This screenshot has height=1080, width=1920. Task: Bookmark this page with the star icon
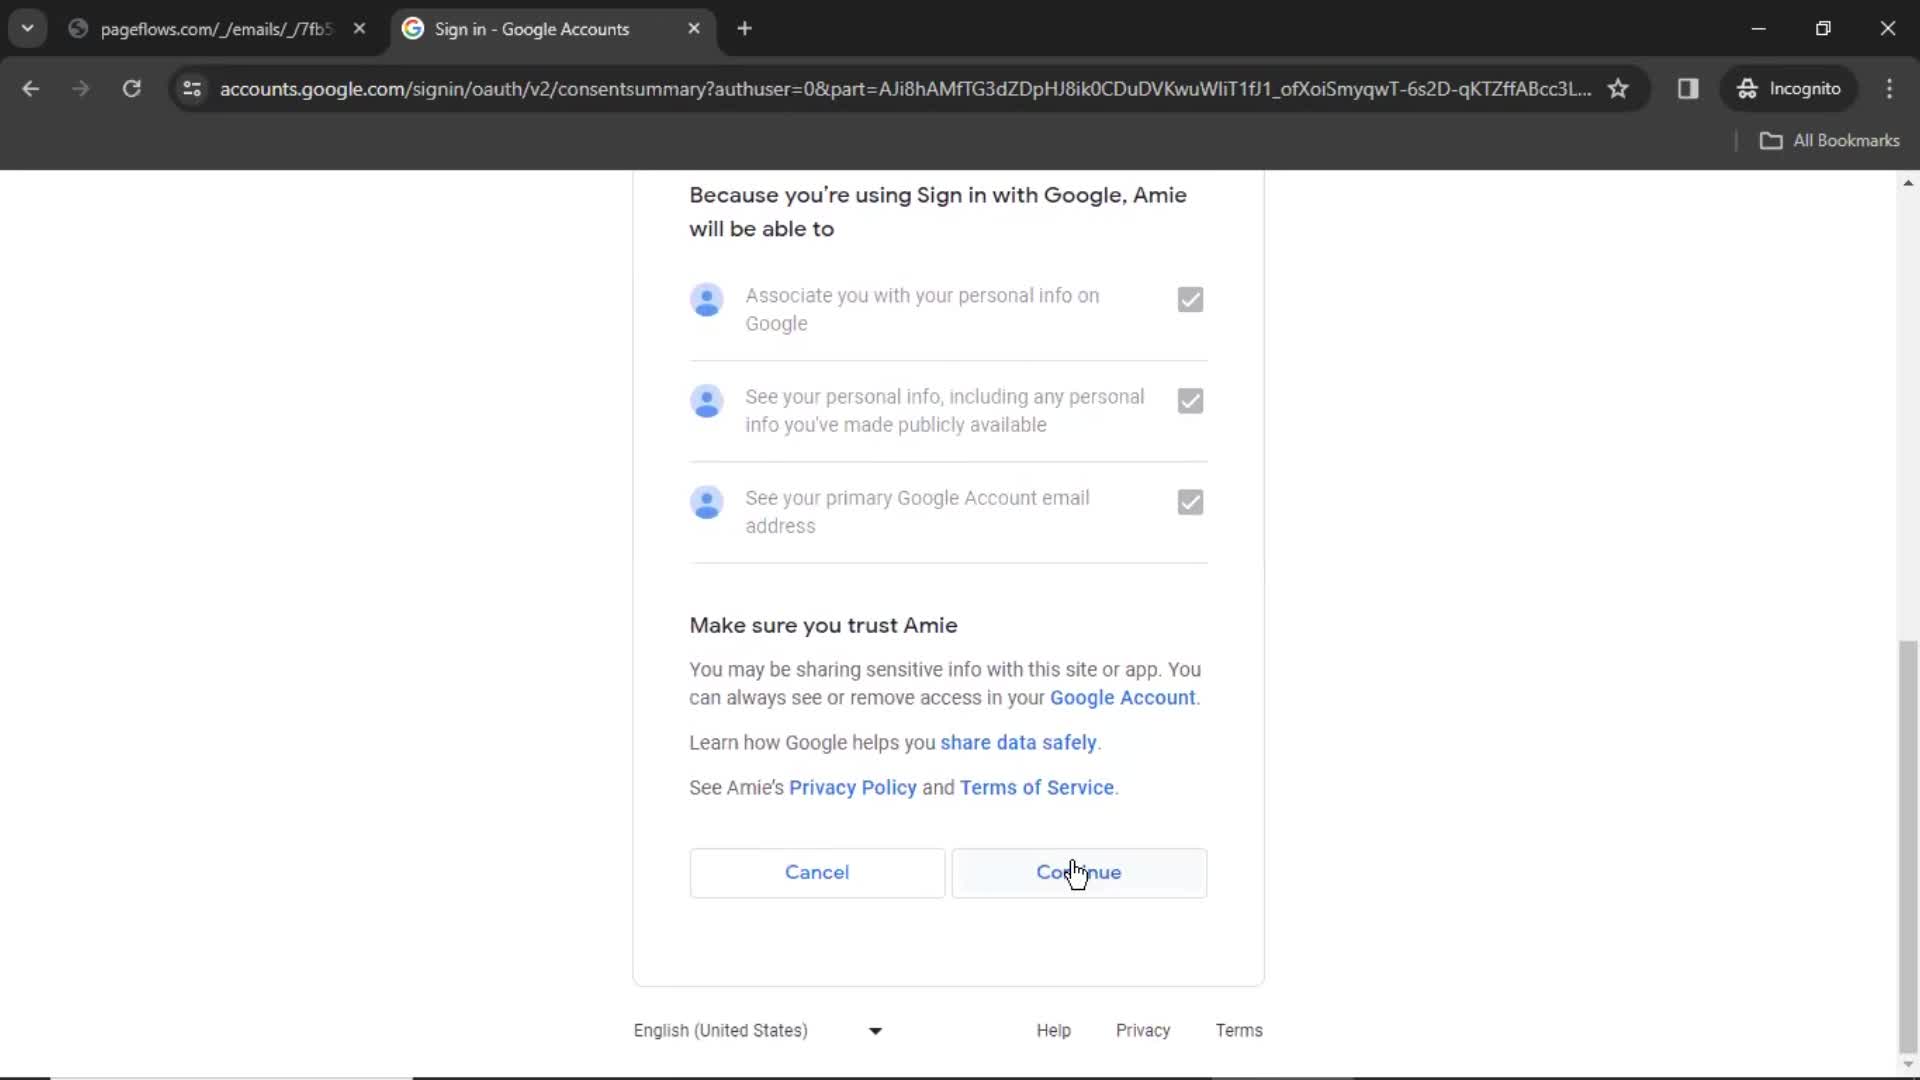point(1618,89)
